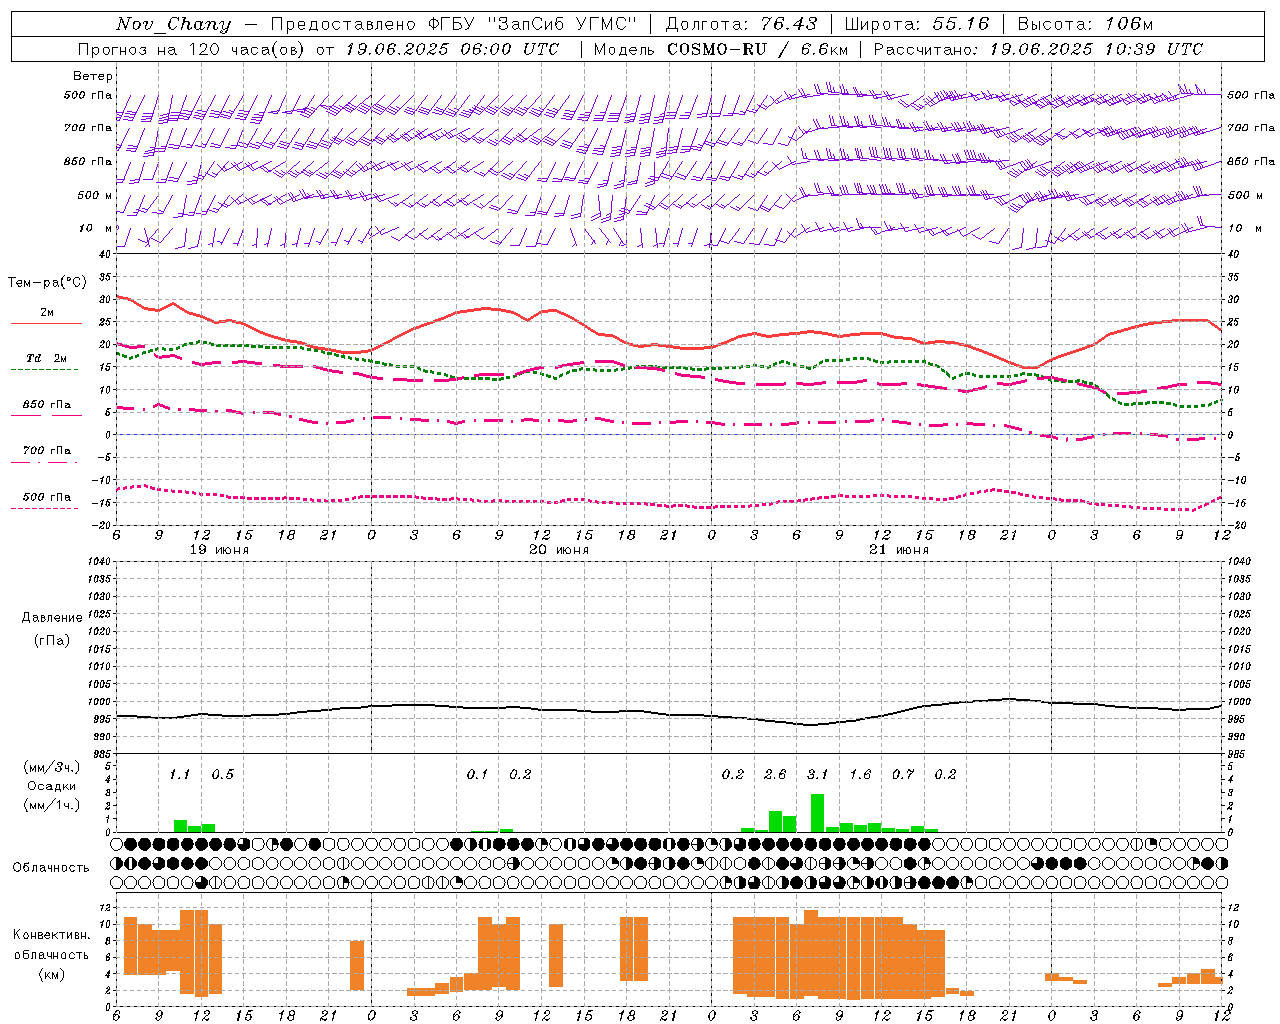Click the 'Высота: 106м' elevation text

tap(1085, 24)
